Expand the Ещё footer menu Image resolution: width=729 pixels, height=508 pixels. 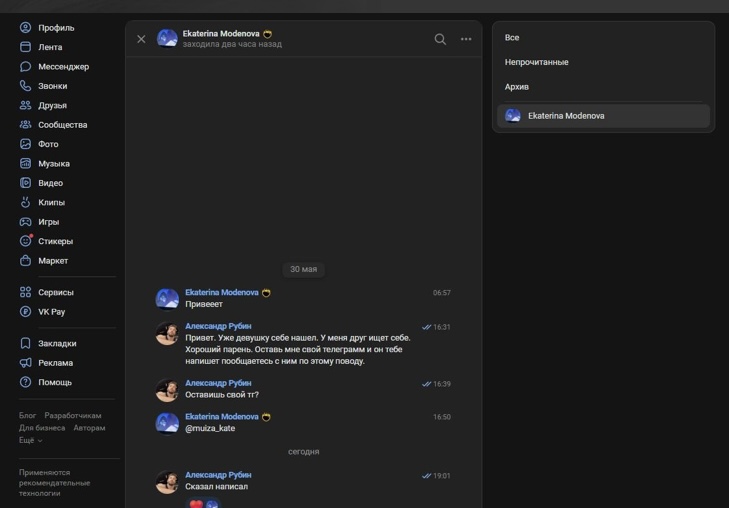pos(30,440)
